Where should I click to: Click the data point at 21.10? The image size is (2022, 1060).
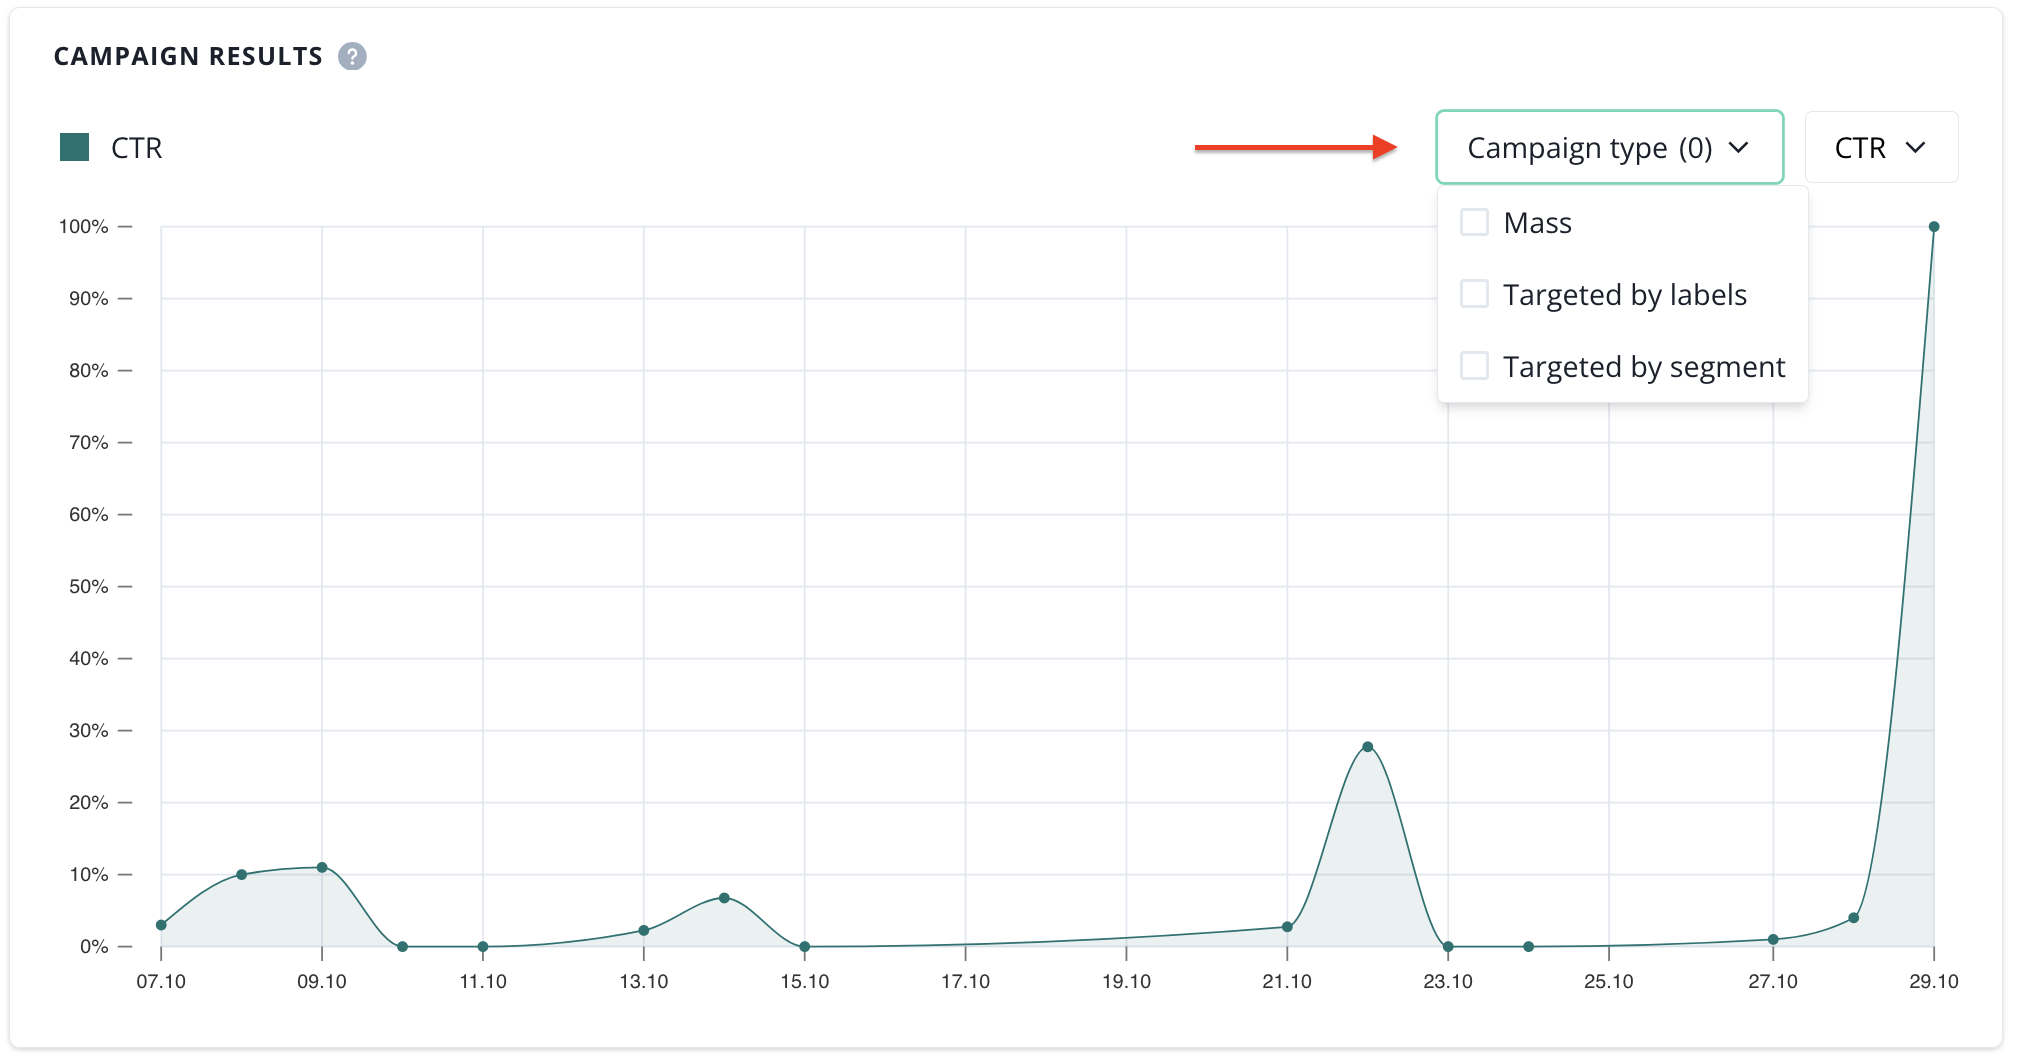[1287, 927]
